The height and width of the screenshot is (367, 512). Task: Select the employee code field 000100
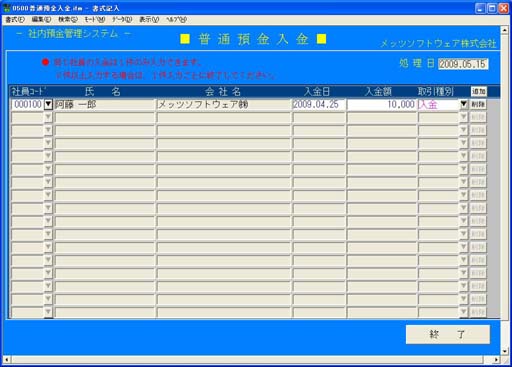[28, 104]
